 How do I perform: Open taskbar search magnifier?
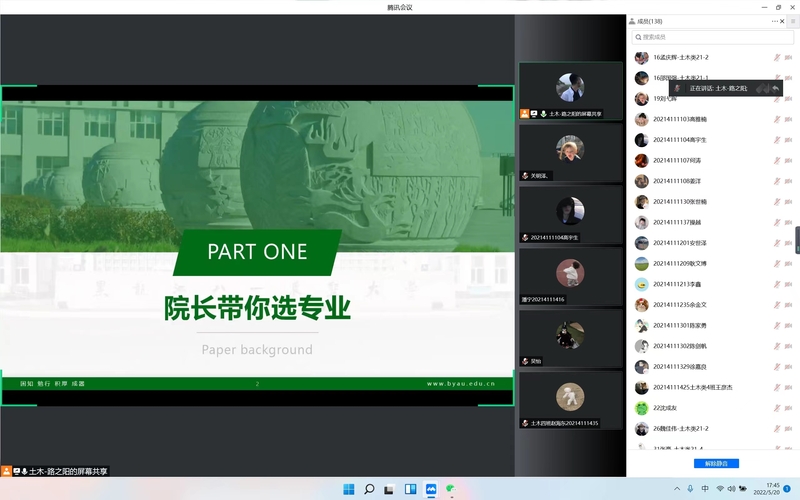[369, 489]
